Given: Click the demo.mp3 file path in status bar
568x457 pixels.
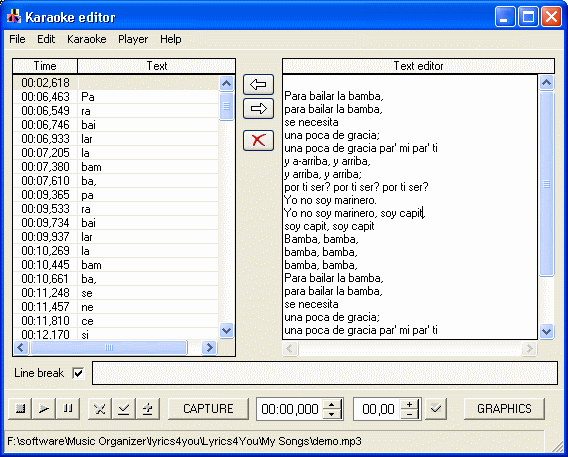Looking at the screenshot, I should point(184,441).
